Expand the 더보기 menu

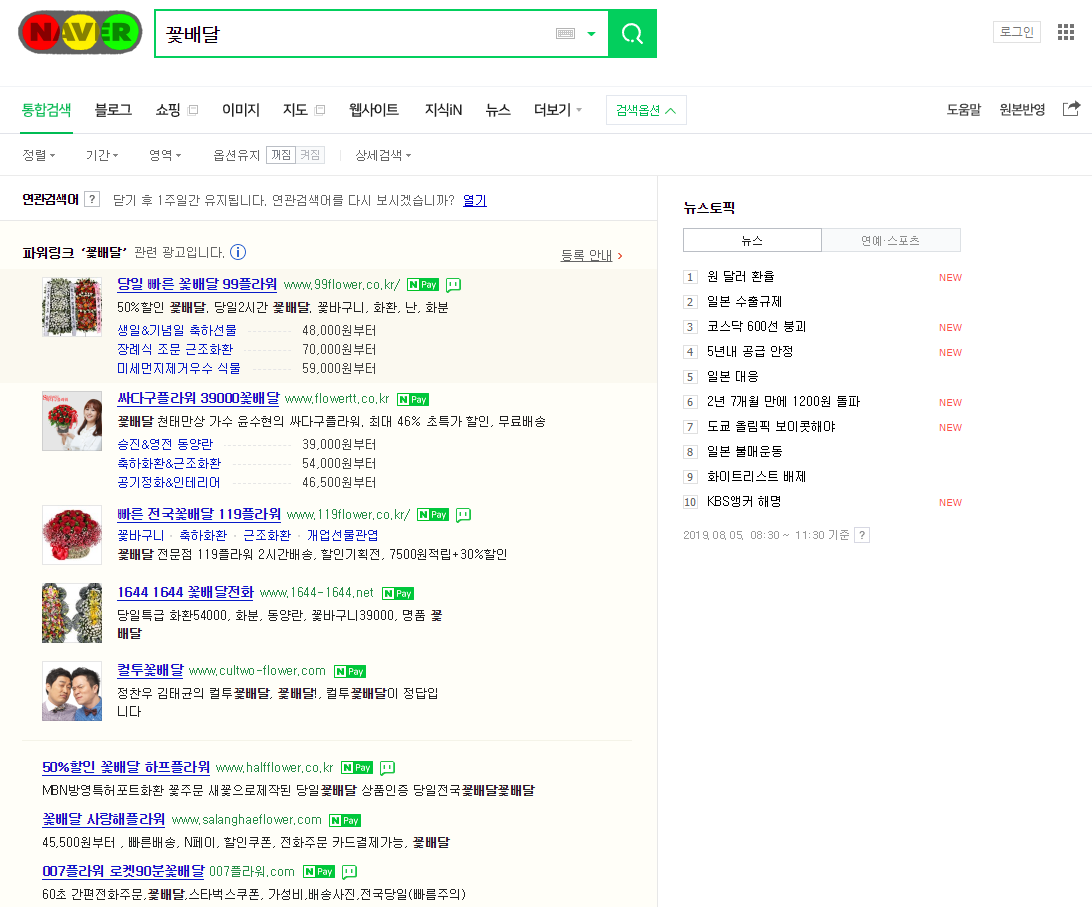click(x=558, y=109)
